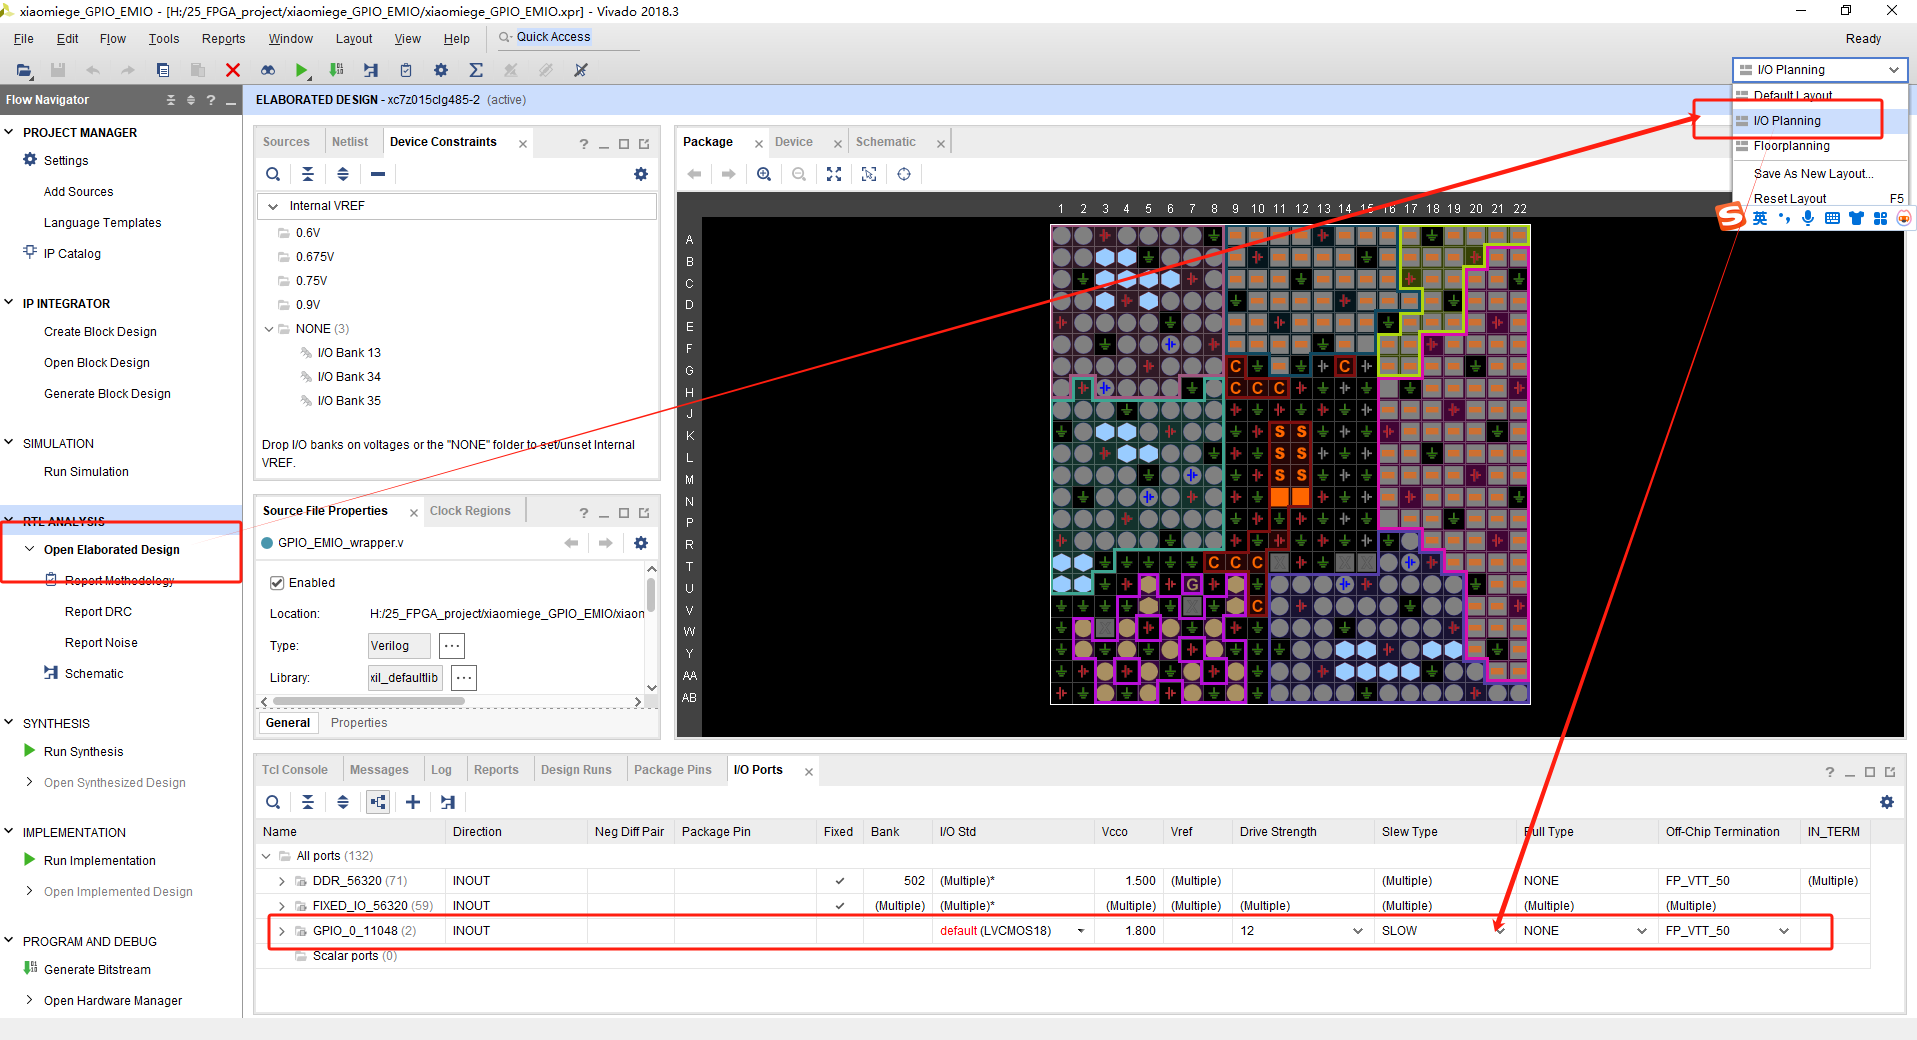The width and height of the screenshot is (1917, 1040).
Task: Click Run Simulation
Action: click(x=86, y=472)
